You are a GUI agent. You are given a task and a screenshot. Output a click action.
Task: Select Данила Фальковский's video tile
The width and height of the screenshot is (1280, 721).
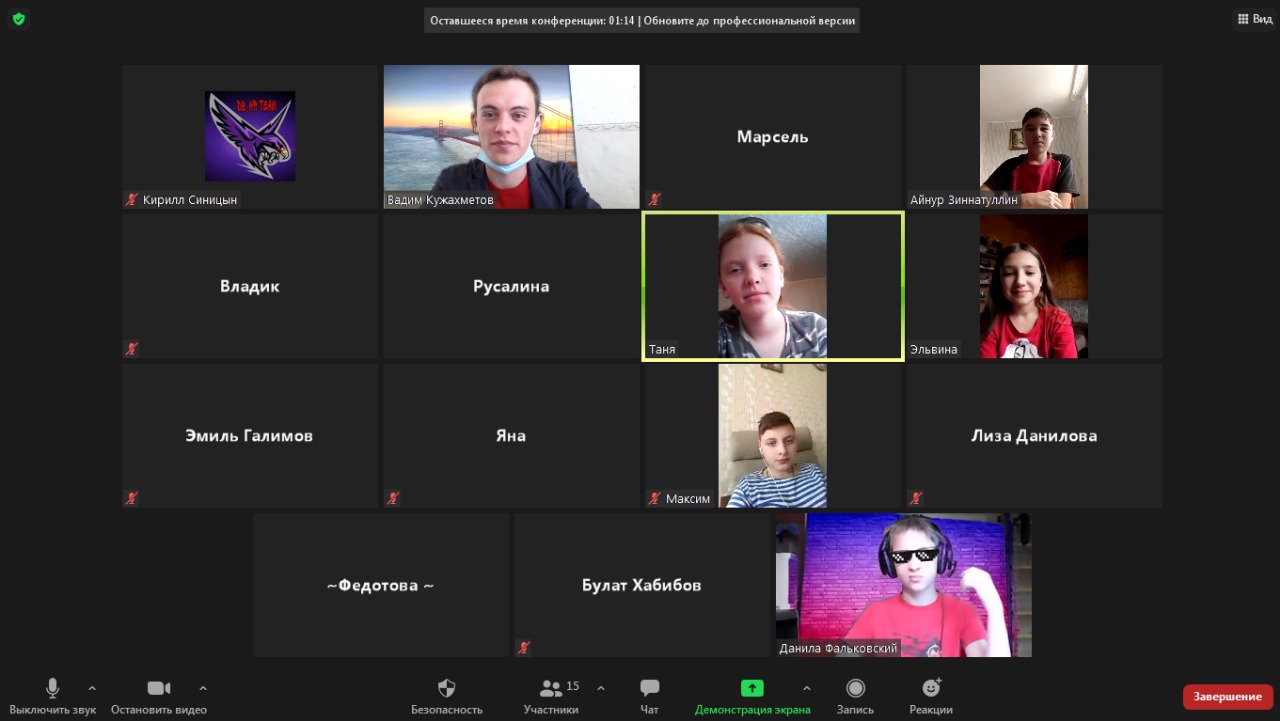(x=903, y=585)
